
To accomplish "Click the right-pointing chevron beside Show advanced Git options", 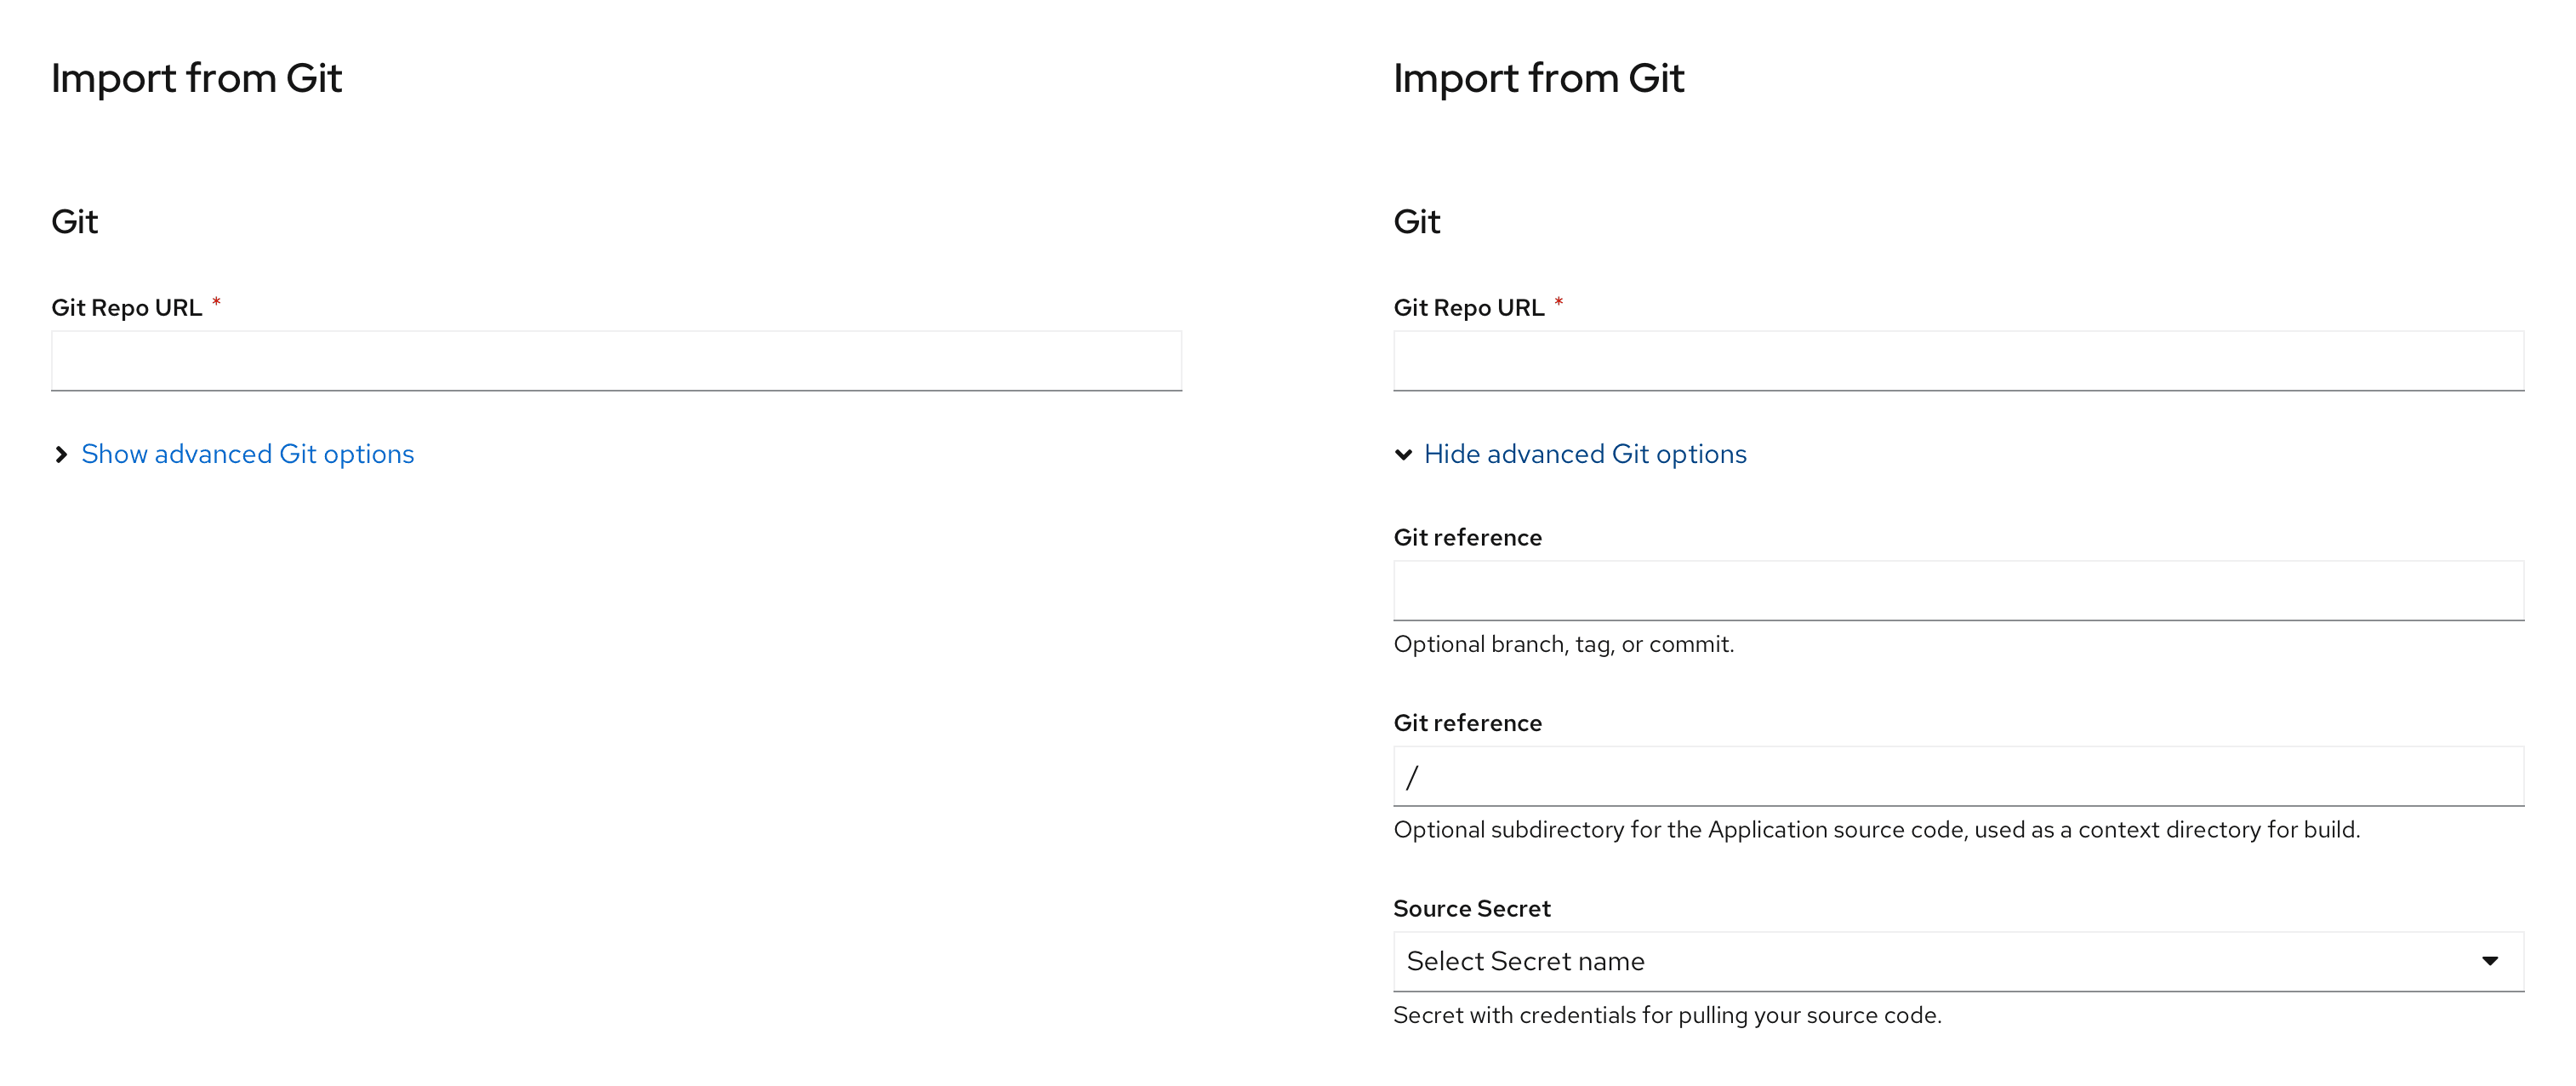I will 61,455.
